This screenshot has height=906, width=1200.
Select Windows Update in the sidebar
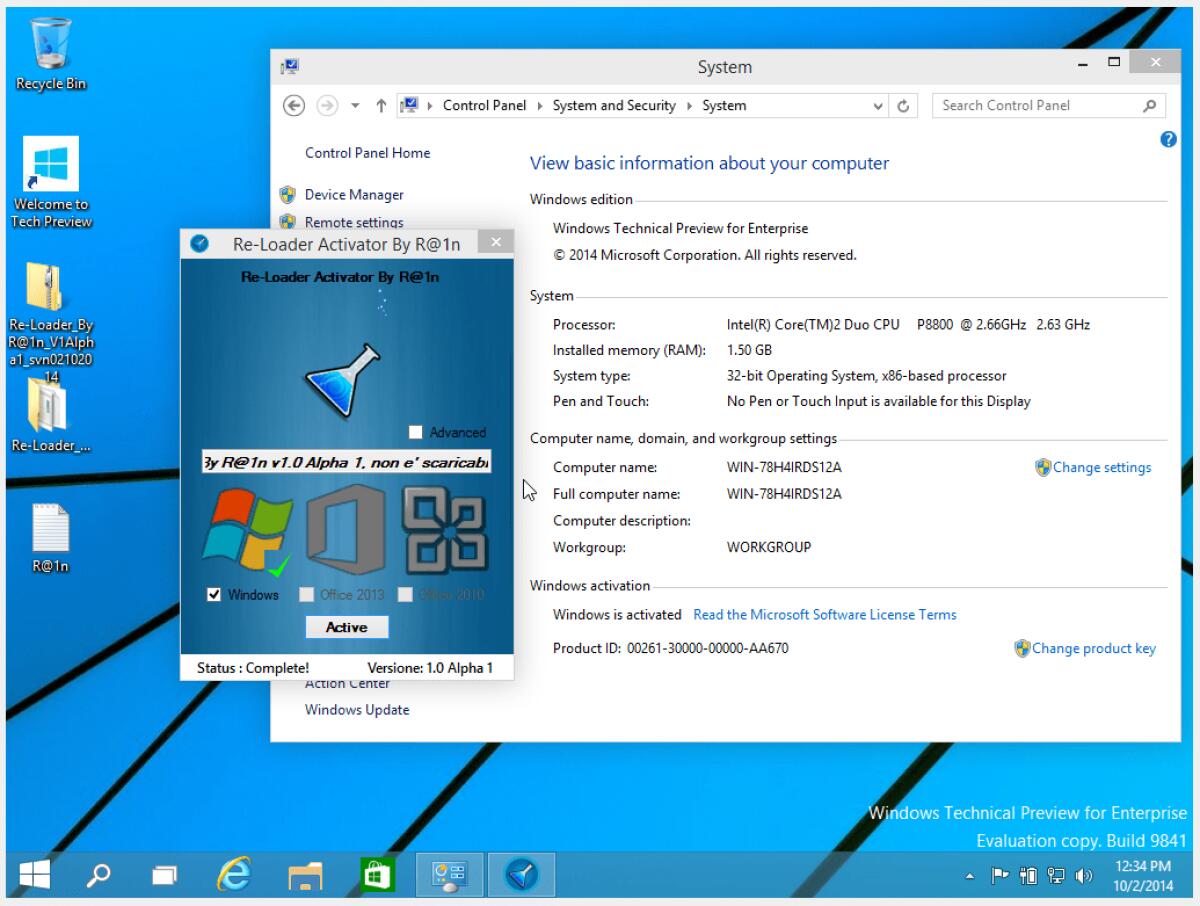point(356,709)
